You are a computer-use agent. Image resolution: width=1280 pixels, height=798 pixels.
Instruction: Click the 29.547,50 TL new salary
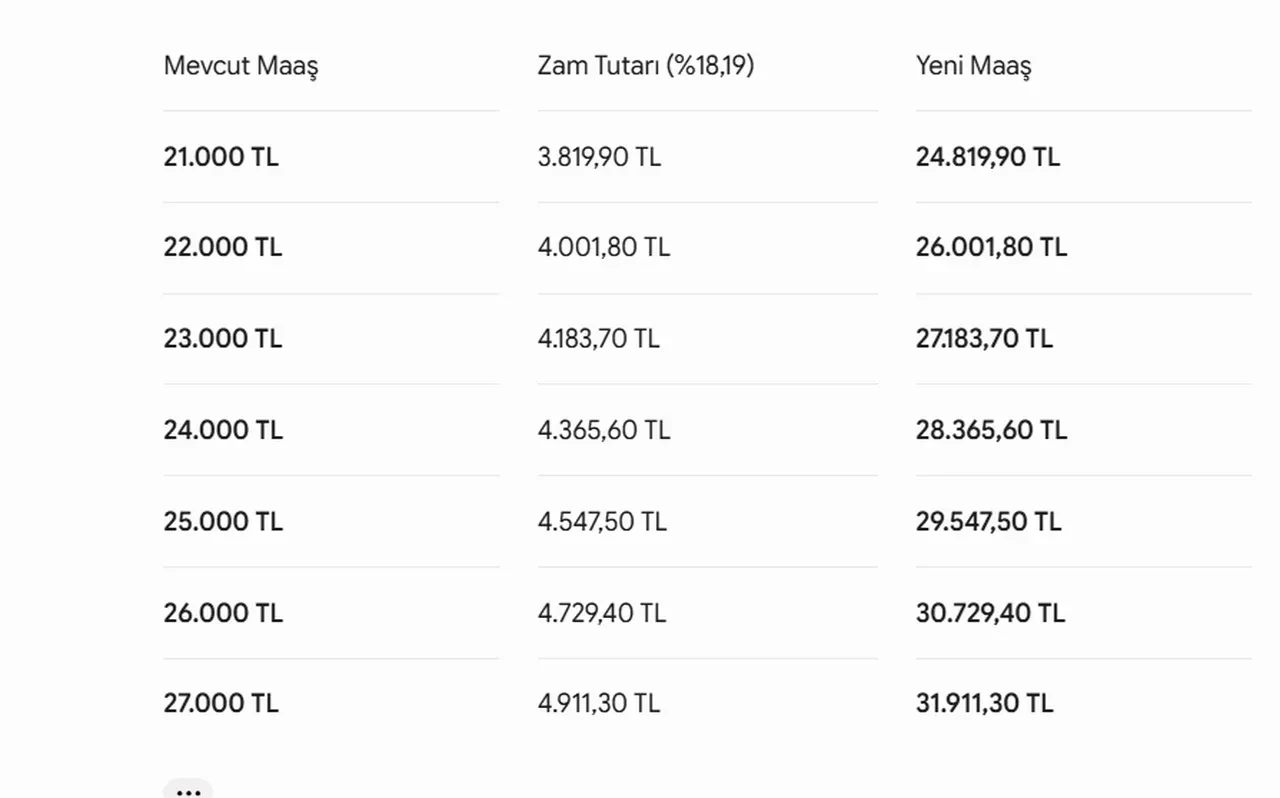pyautogui.click(x=989, y=522)
